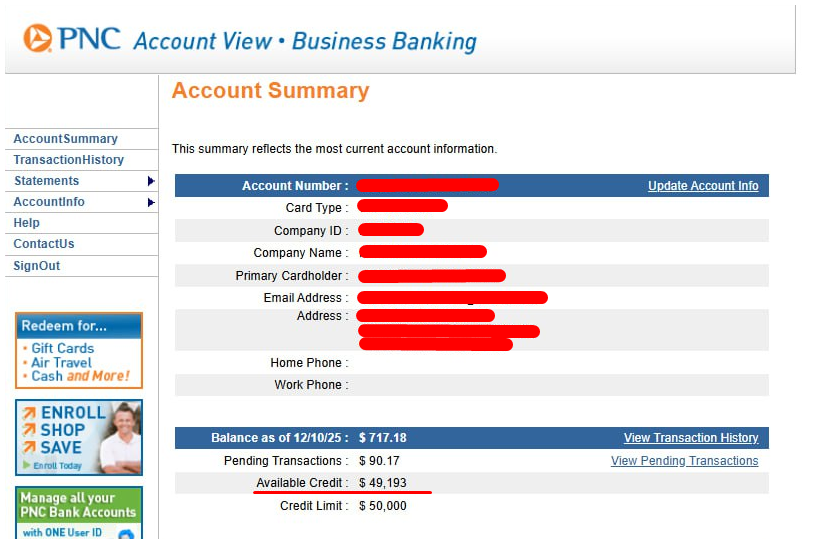This screenshot has width=823, height=539.
Task: Open the View Transaction History link
Action: (691, 438)
